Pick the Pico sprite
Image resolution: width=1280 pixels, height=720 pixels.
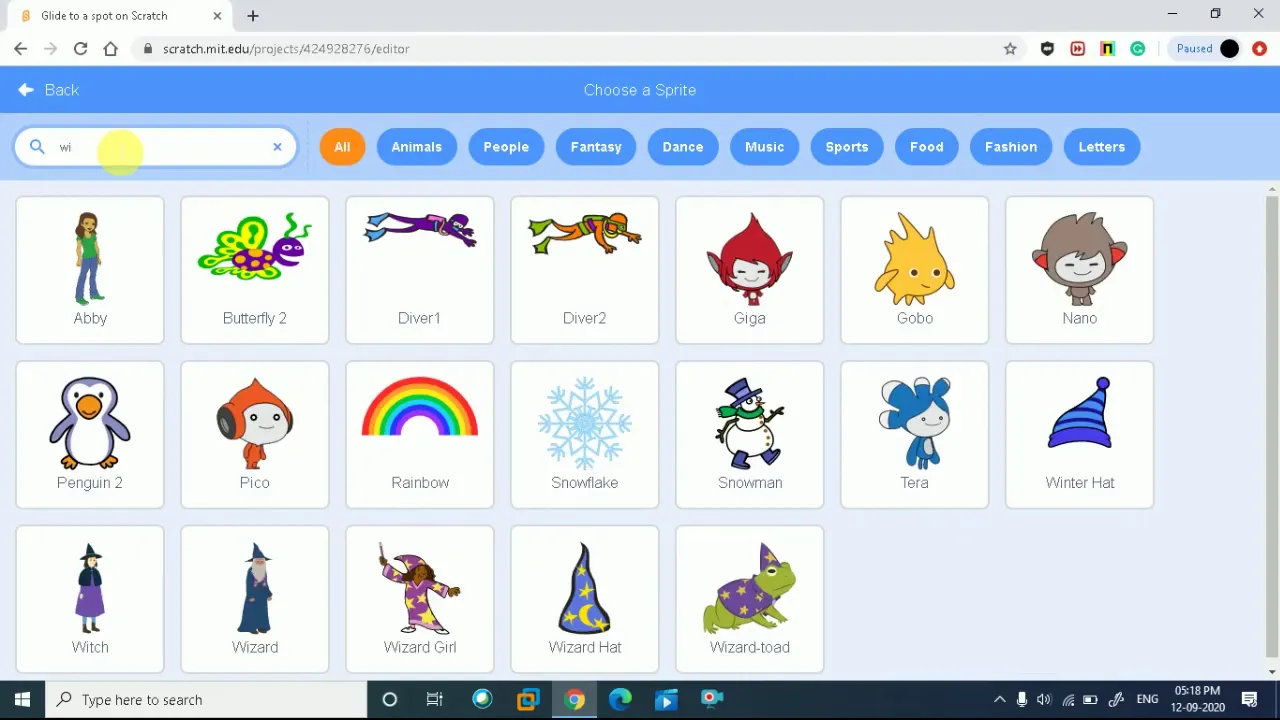(x=255, y=435)
